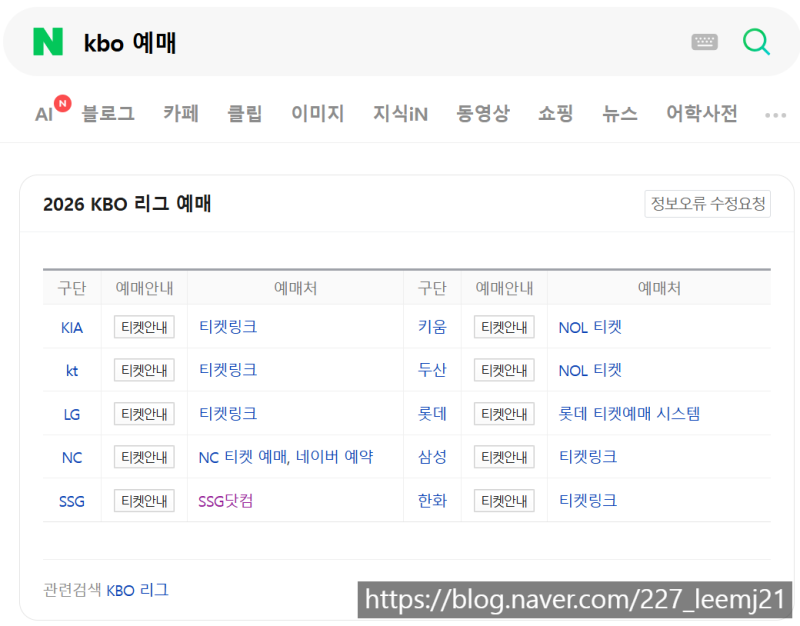This screenshot has height=626, width=800.
Task: Open 티켓링크 link in 삼성 row
Action: [588, 457]
